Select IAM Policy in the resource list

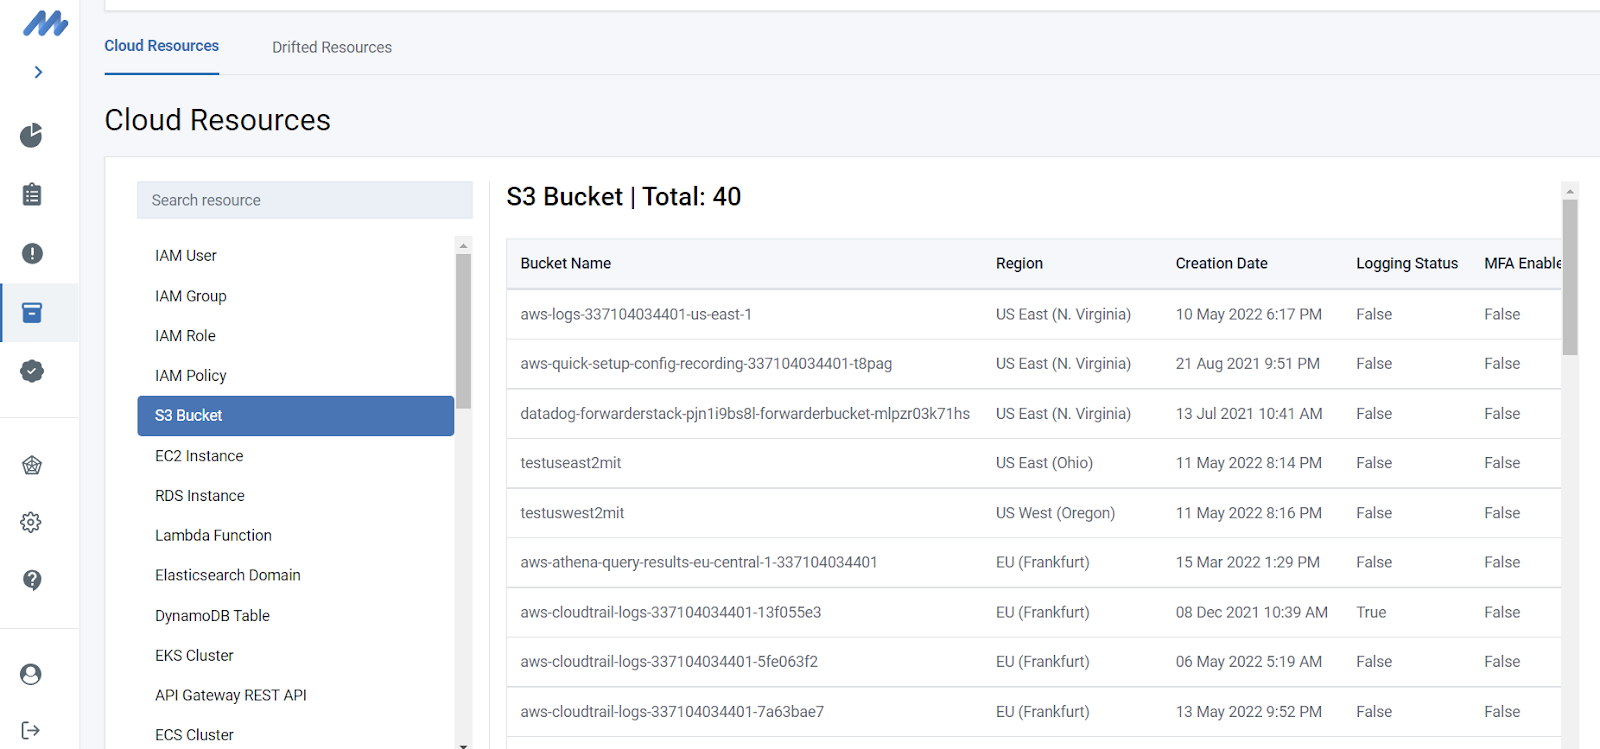(191, 376)
